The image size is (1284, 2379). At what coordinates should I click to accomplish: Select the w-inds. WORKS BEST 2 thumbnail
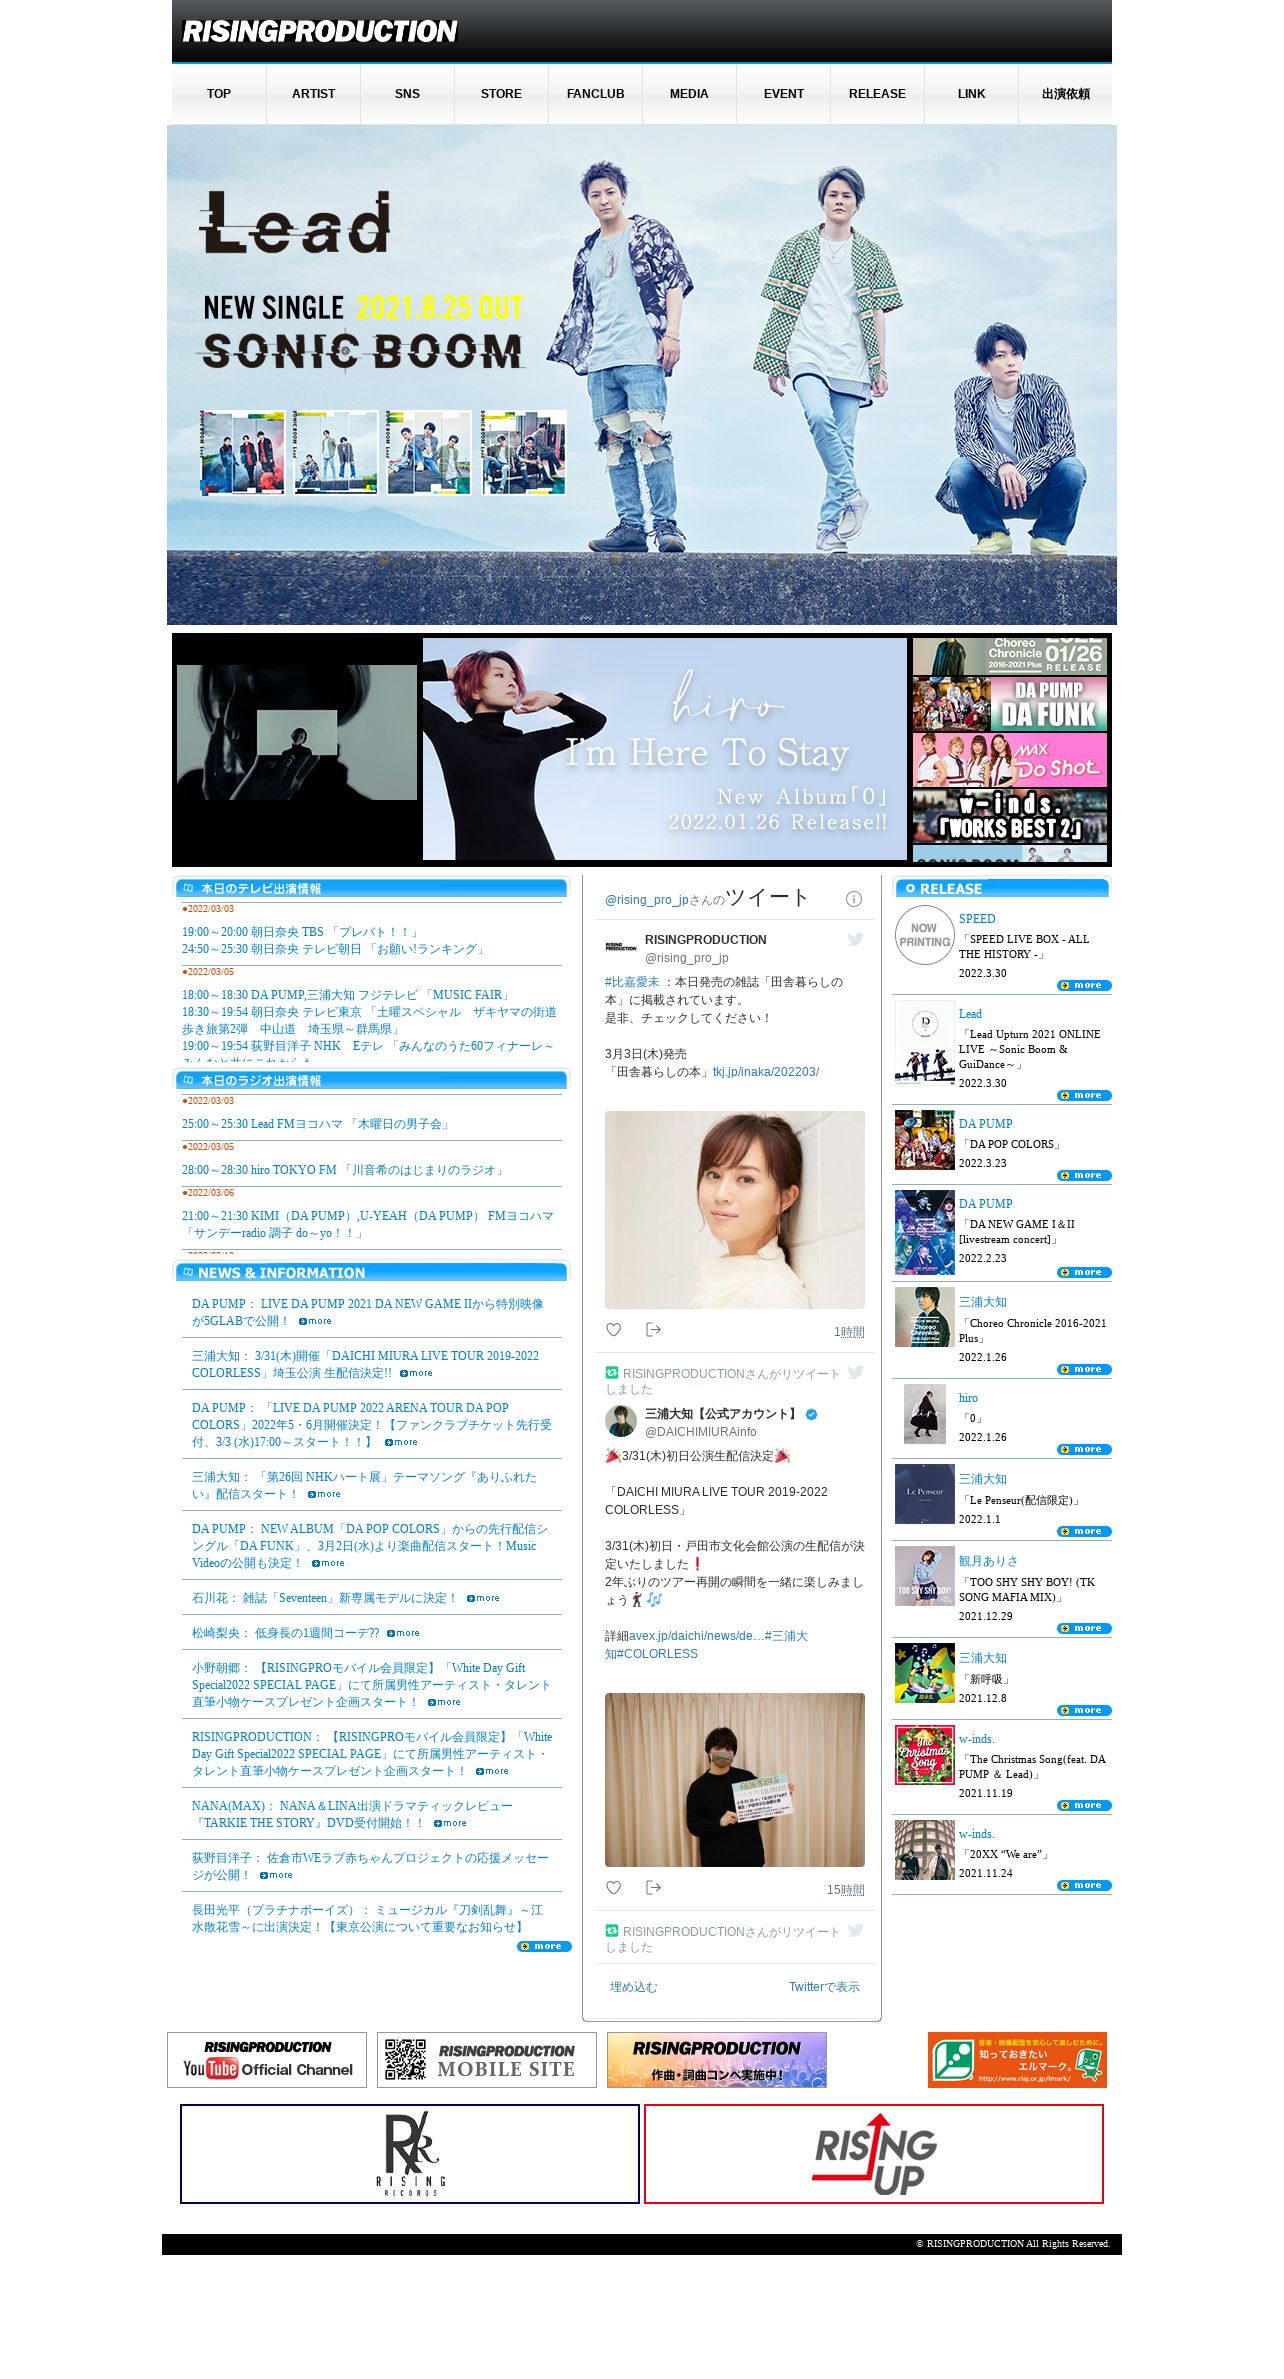tap(1010, 816)
